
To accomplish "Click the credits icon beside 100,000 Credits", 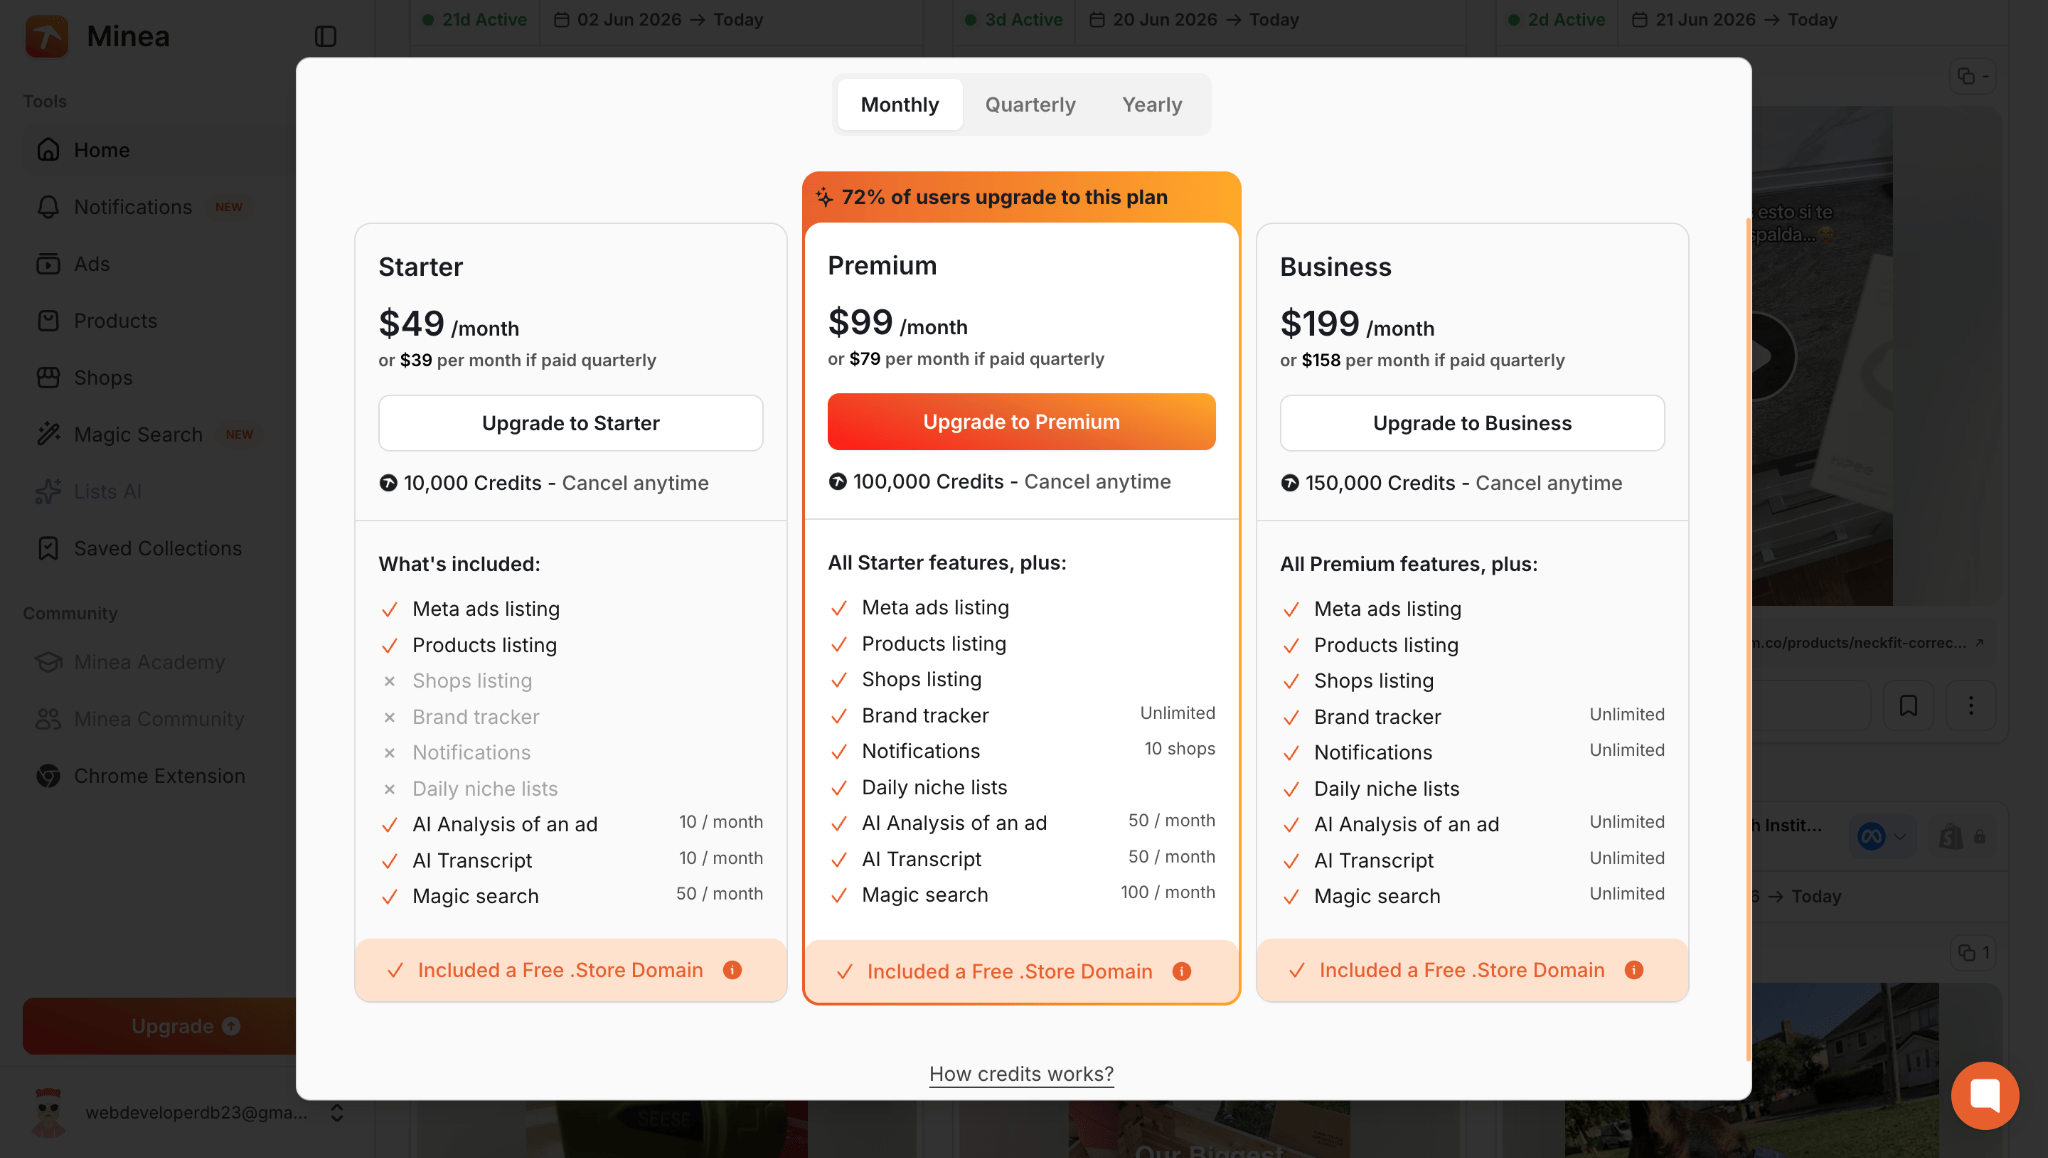I will click(838, 482).
